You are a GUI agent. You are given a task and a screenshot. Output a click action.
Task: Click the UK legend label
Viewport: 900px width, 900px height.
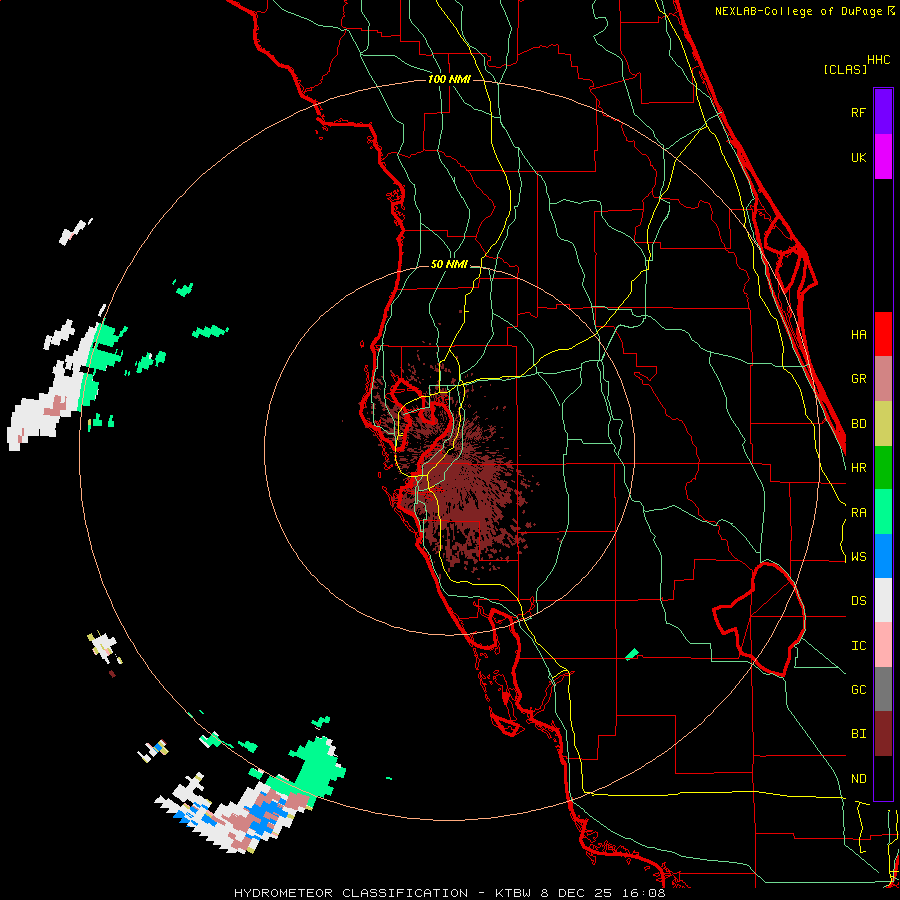[858, 157]
